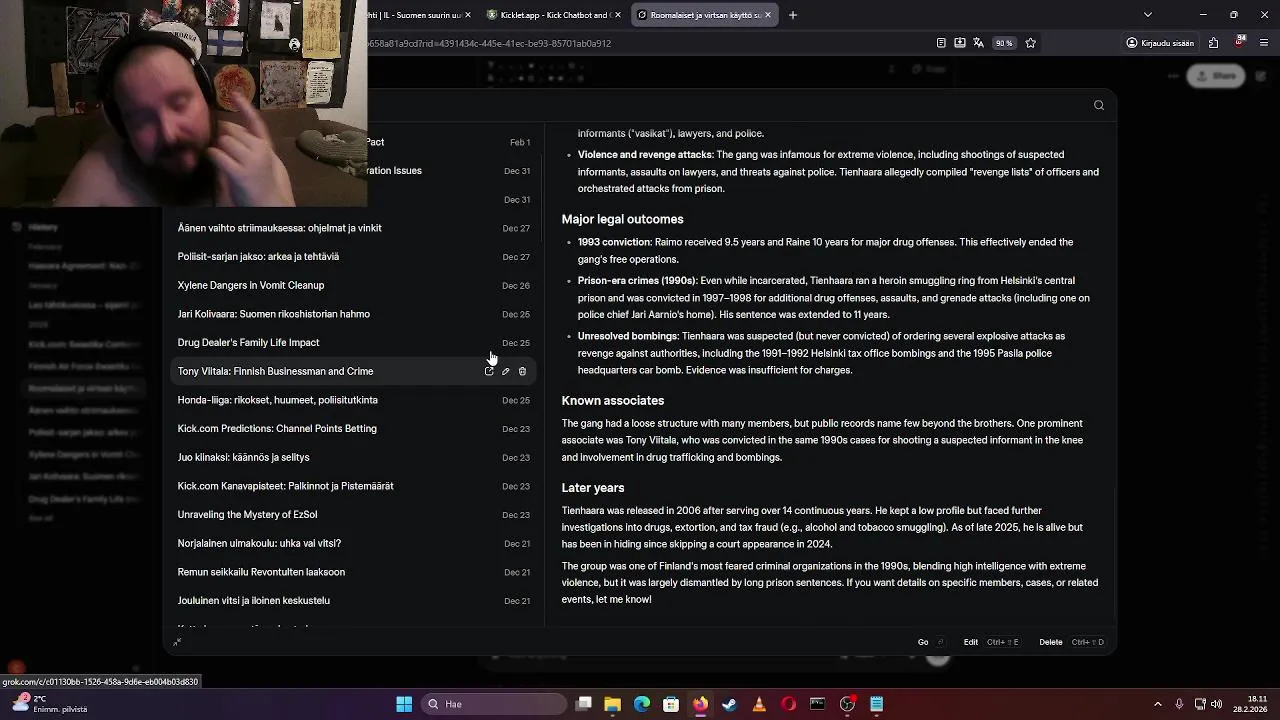Click the 'Known associates' heading in preview

tap(613, 401)
